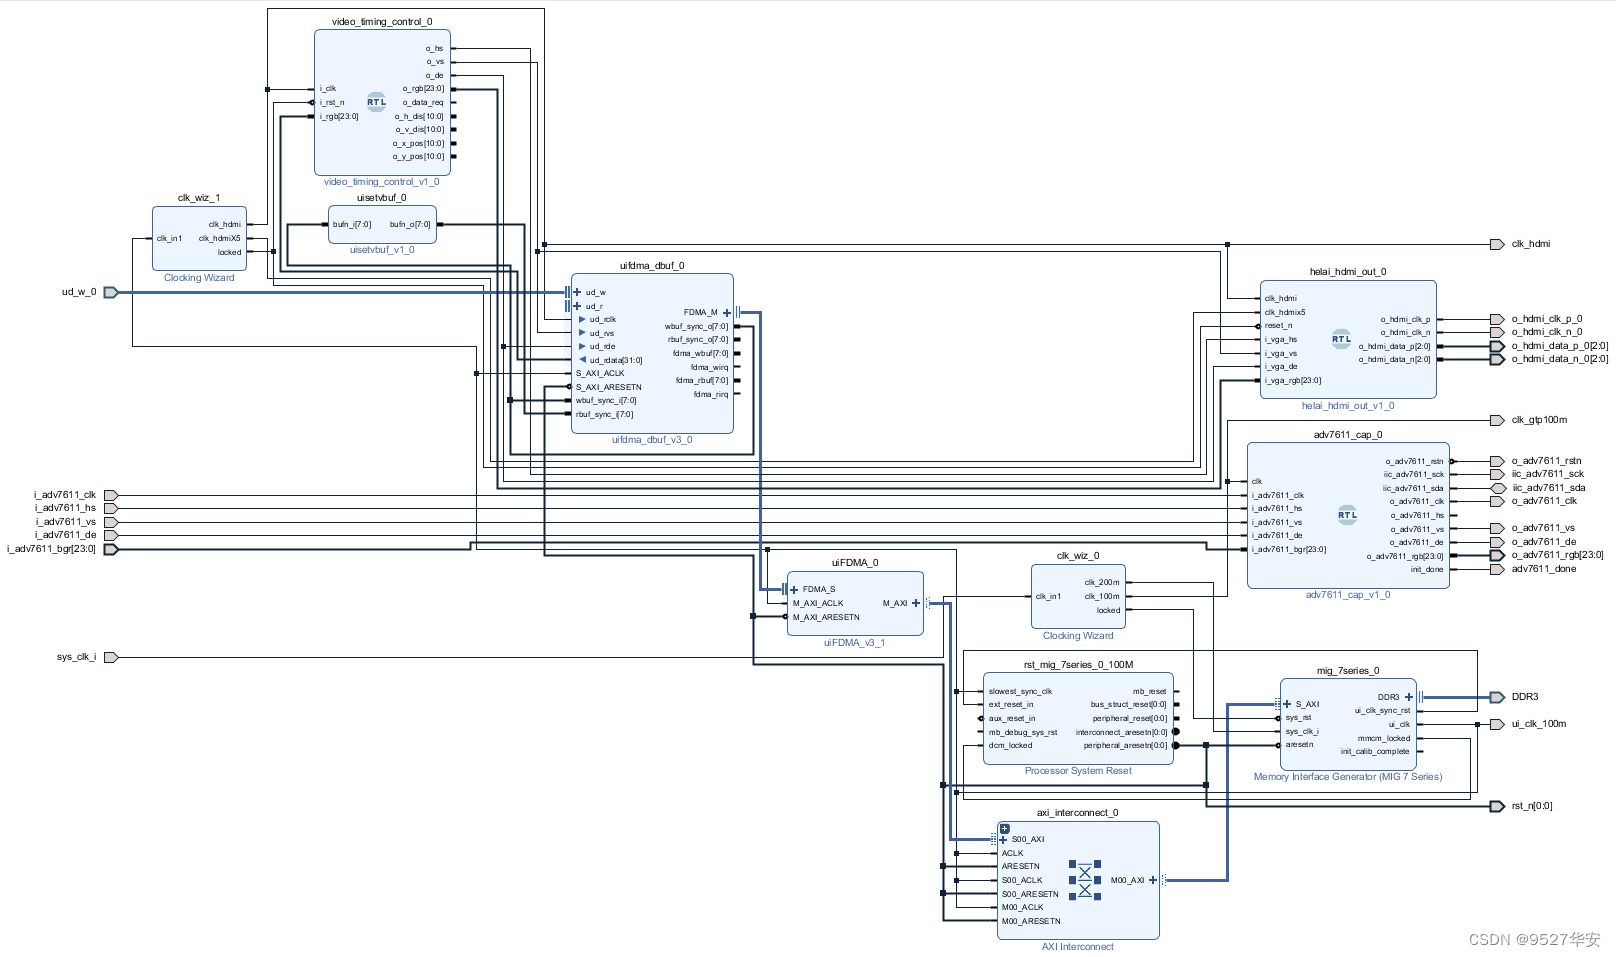
Task: Click the helai_hdmi_out_v1_0 label
Action: coord(1348,406)
